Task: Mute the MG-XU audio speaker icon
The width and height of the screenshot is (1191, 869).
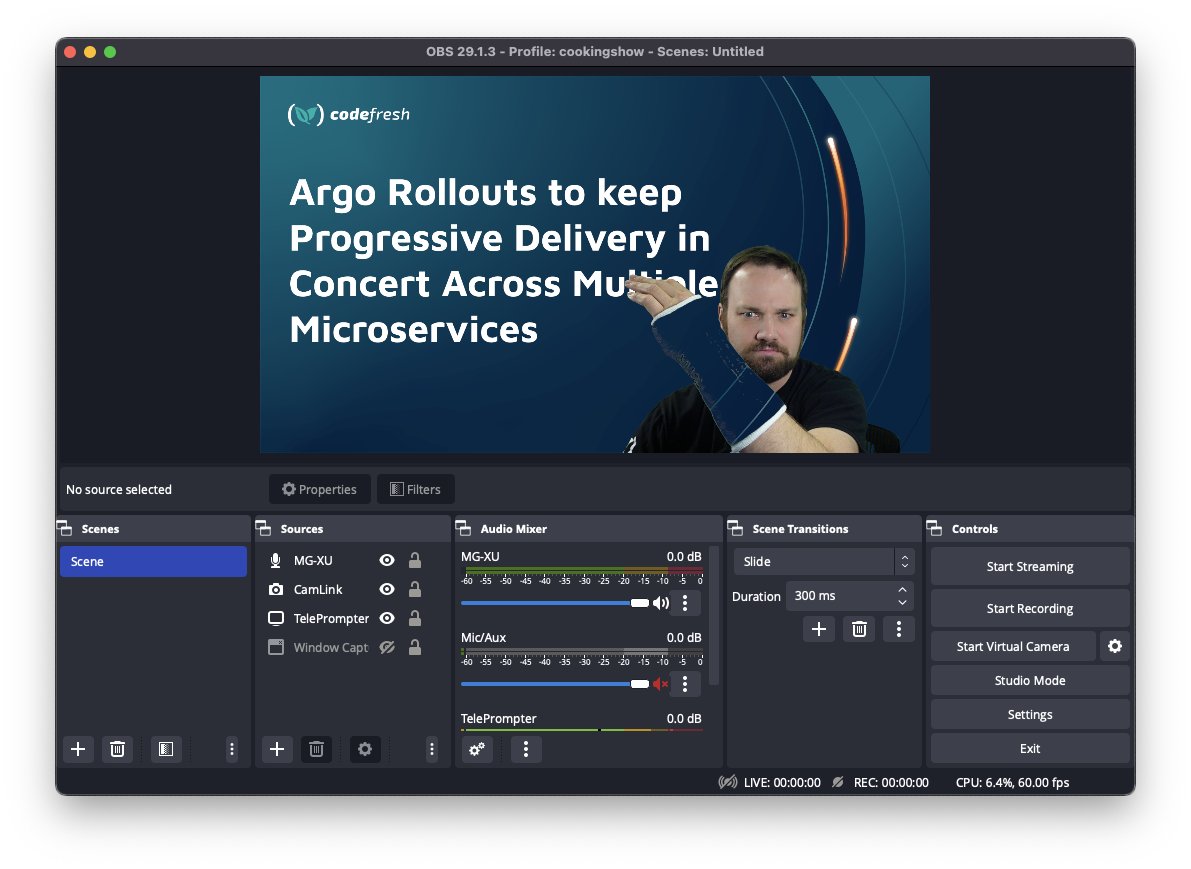Action: 661,603
